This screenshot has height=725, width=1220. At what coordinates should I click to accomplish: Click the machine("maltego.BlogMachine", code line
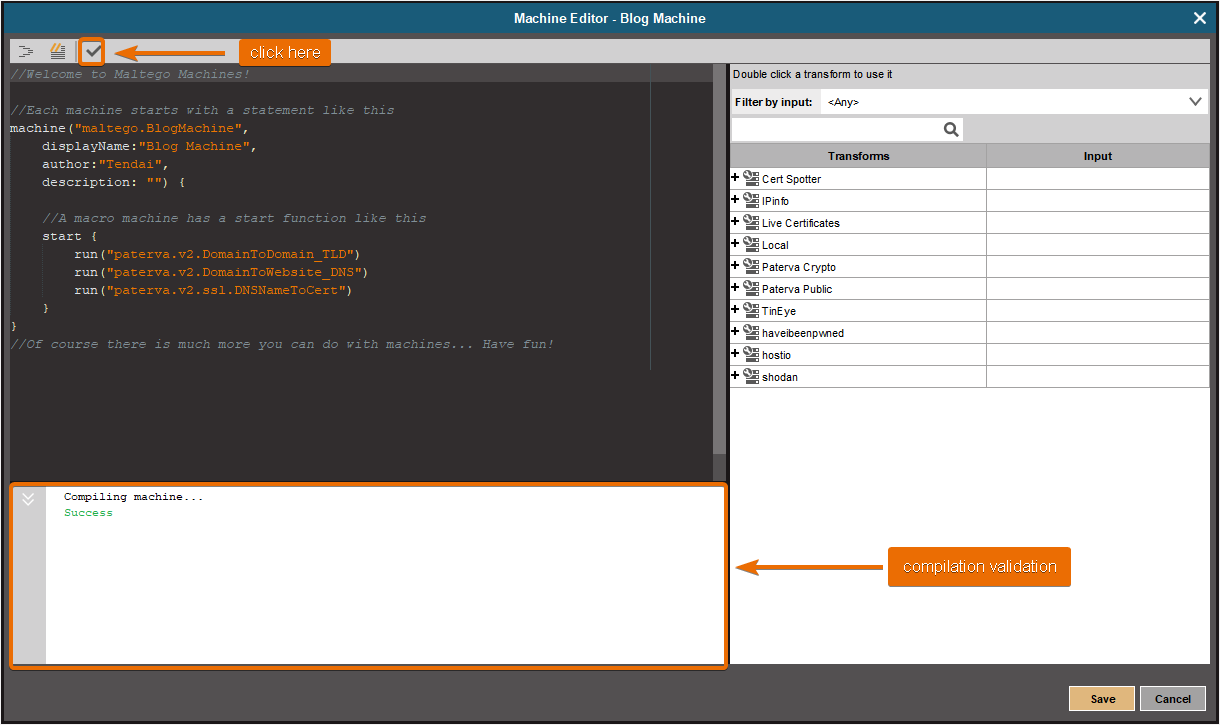point(128,128)
